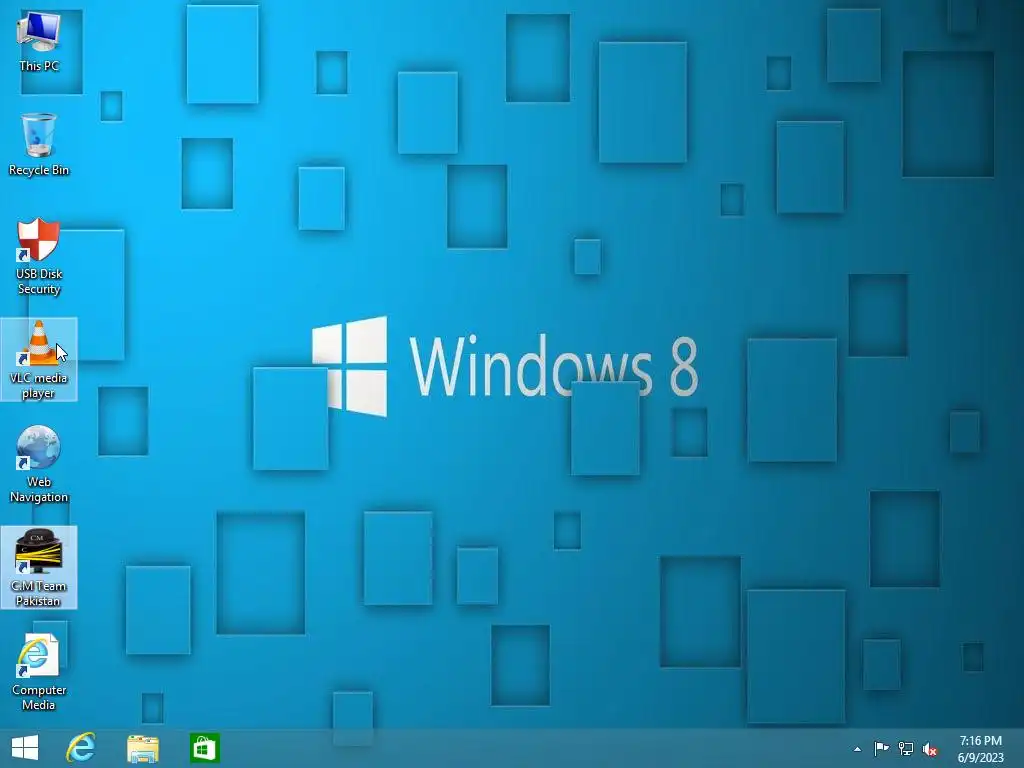1024x768 pixels.
Task: Select the Recycle Bin icon
Action: tap(39, 144)
